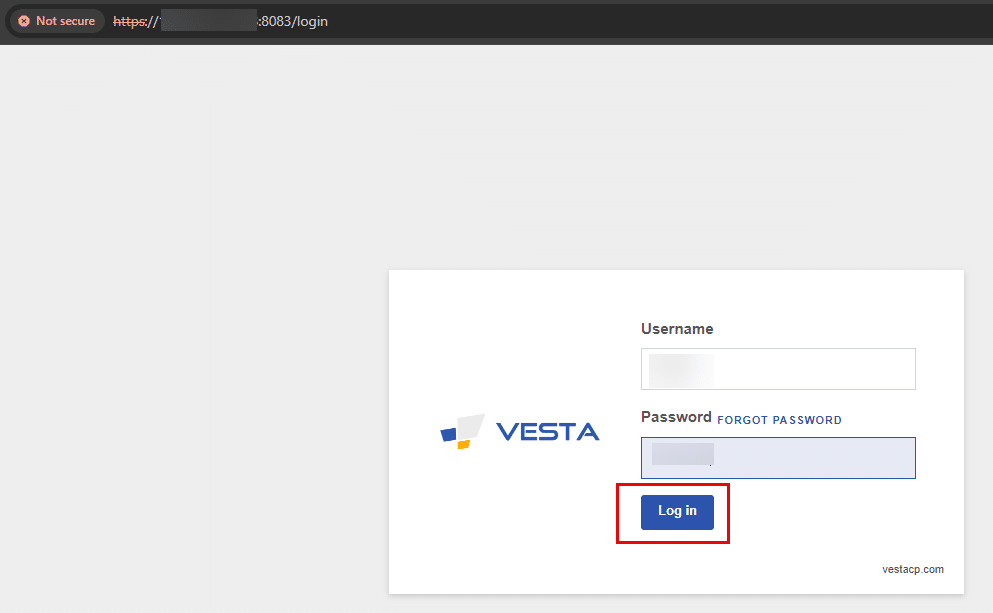Click the blurred server IP in the address bar

pyautogui.click(x=206, y=20)
